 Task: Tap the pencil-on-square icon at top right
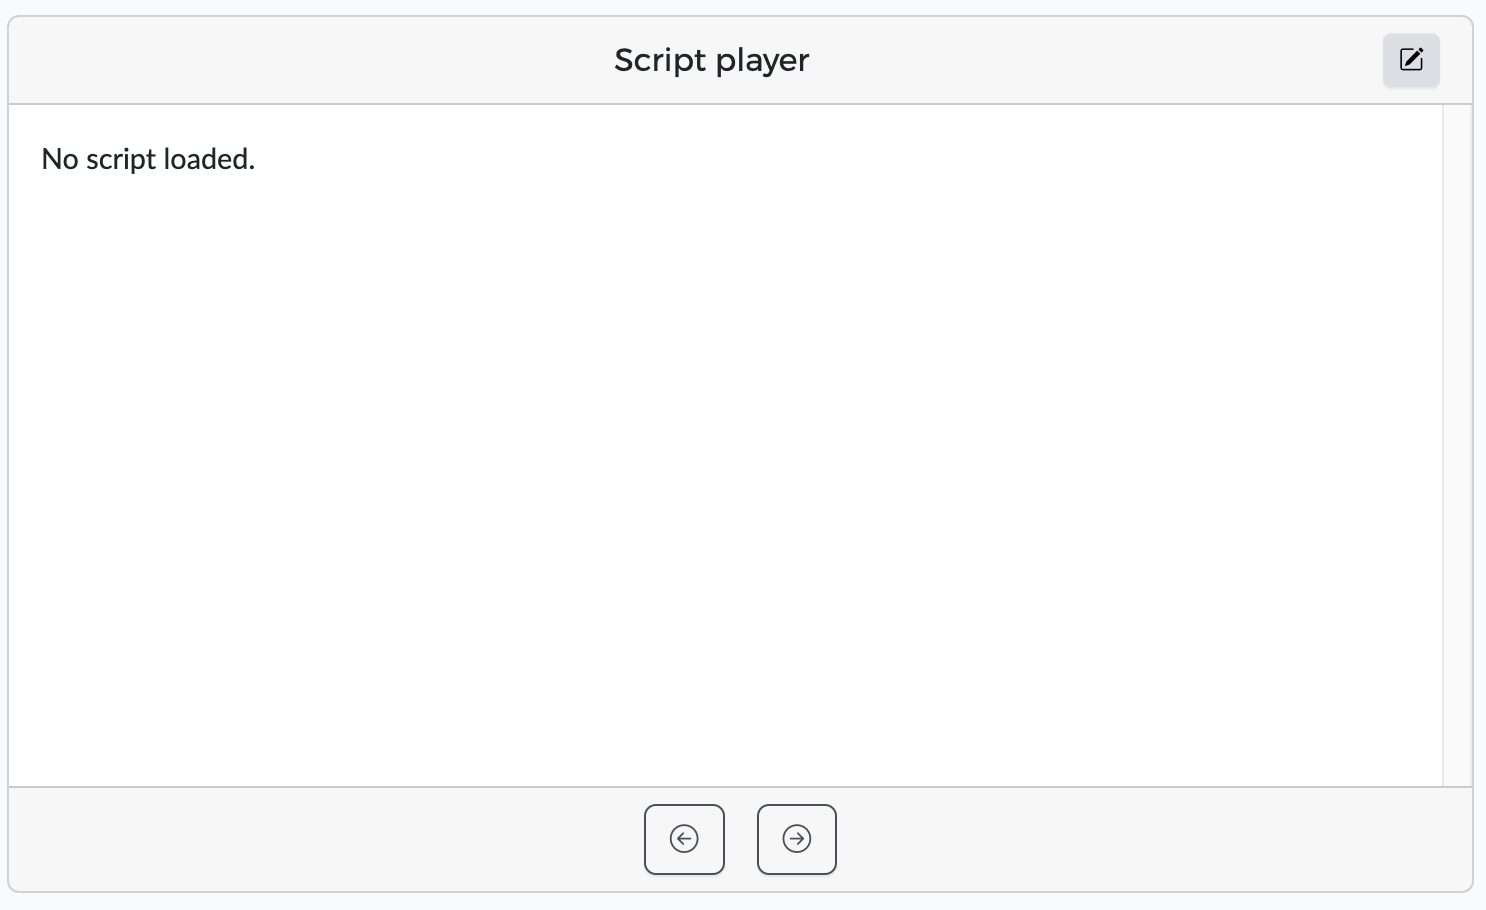click(1411, 60)
